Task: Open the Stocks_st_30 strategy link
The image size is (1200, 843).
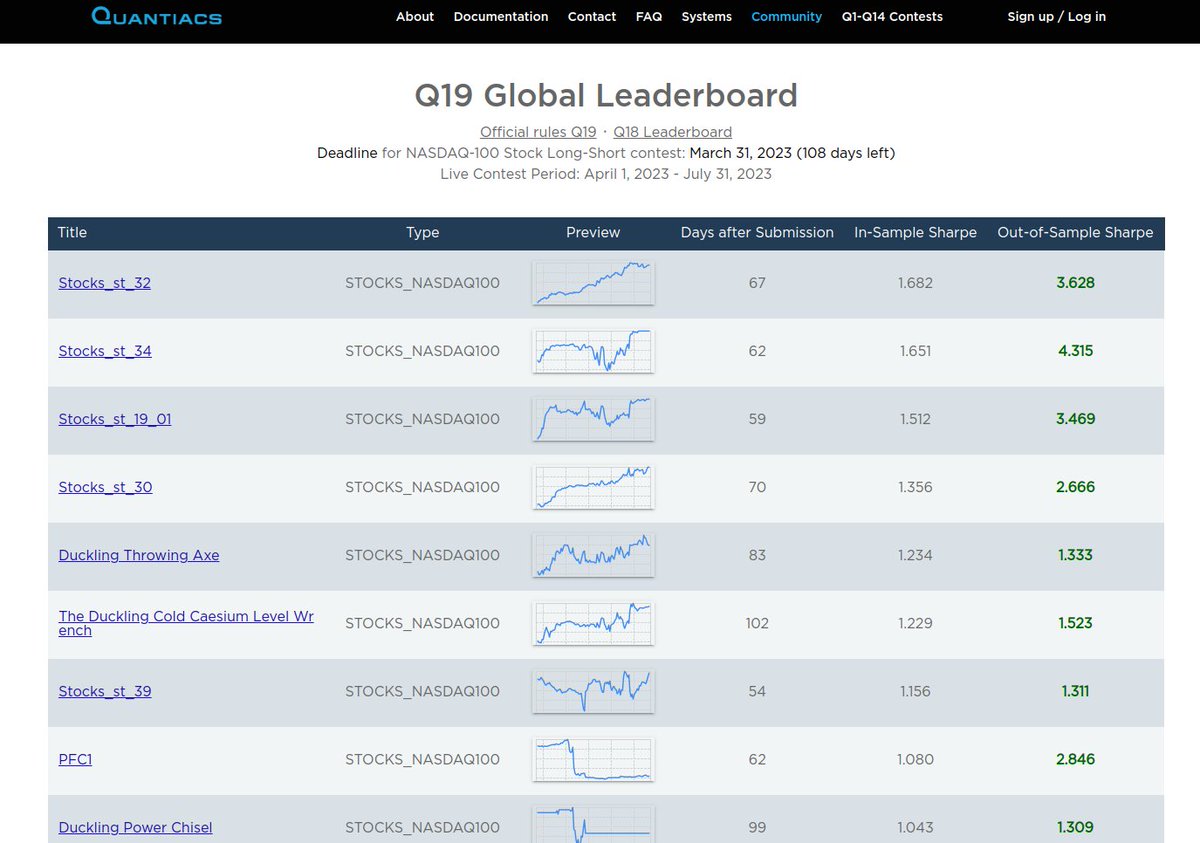Action: [x=106, y=487]
